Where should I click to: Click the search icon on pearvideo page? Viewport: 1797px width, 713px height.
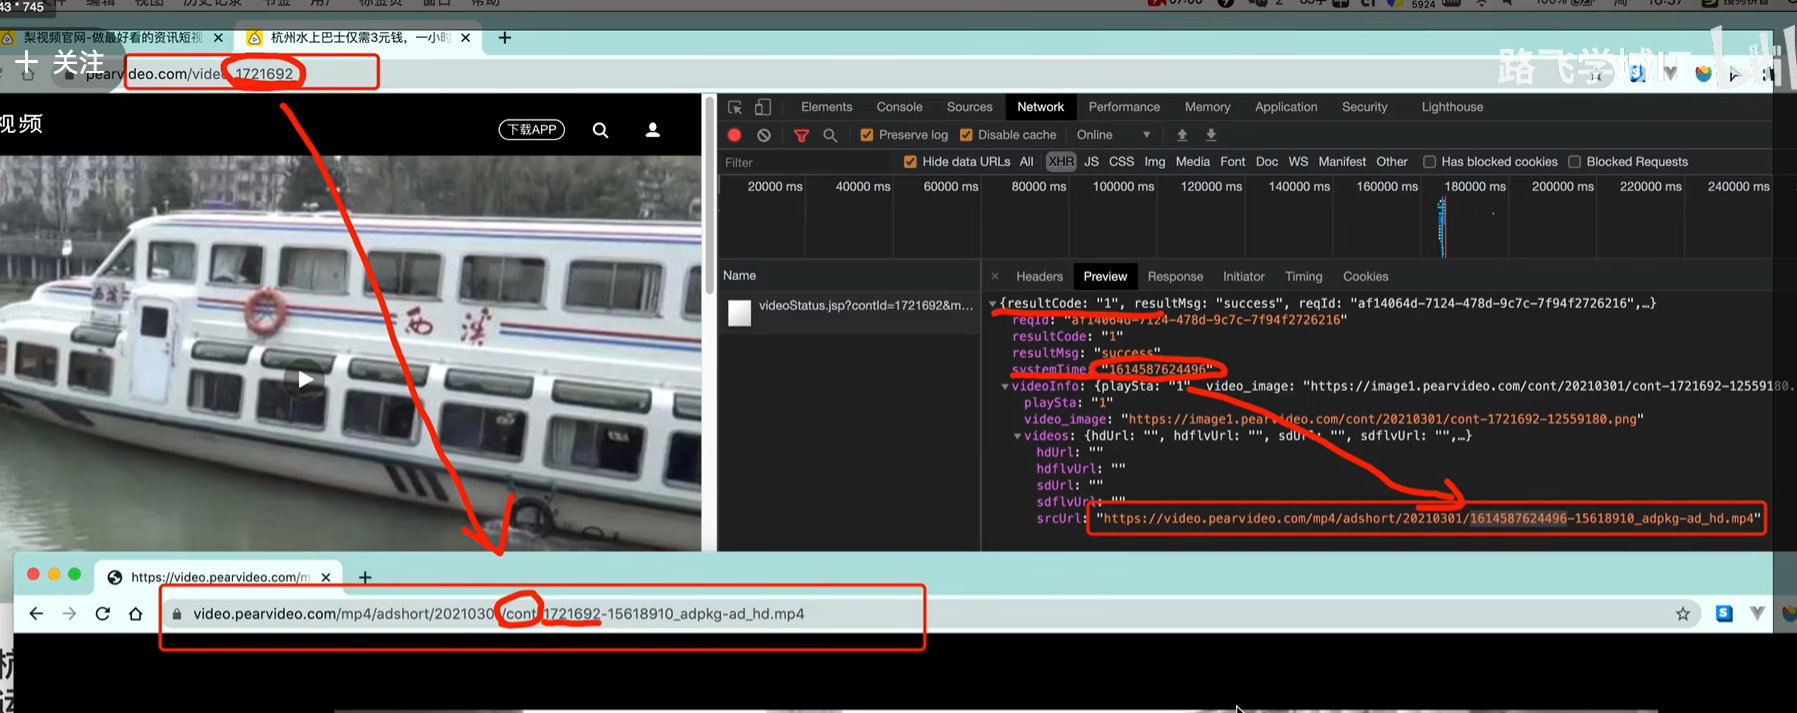pyautogui.click(x=600, y=130)
